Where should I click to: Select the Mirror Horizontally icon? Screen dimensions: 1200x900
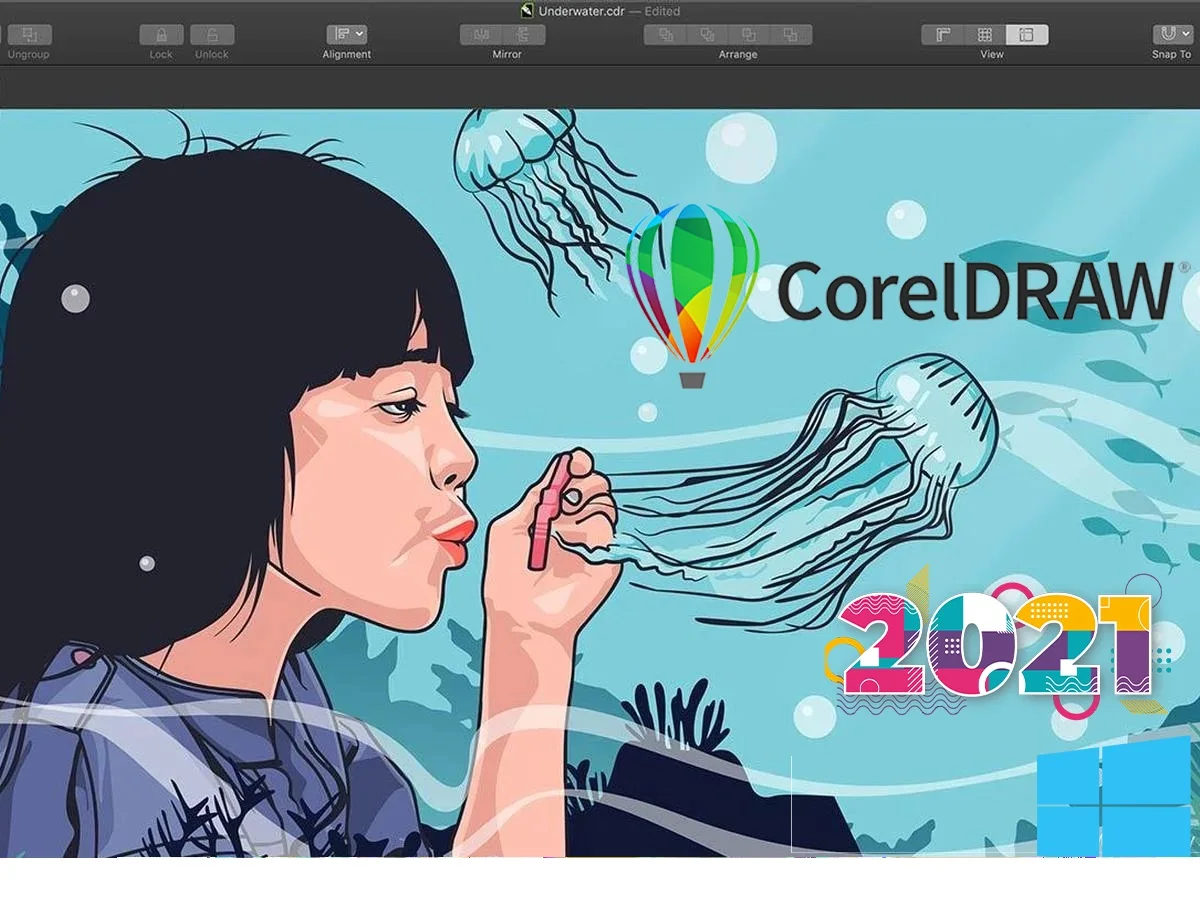click(481, 33)
